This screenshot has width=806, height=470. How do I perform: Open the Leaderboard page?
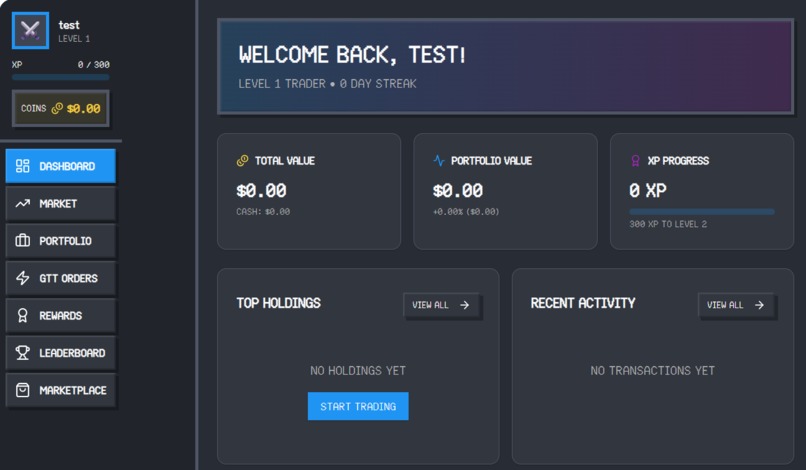tap(61, 353)
